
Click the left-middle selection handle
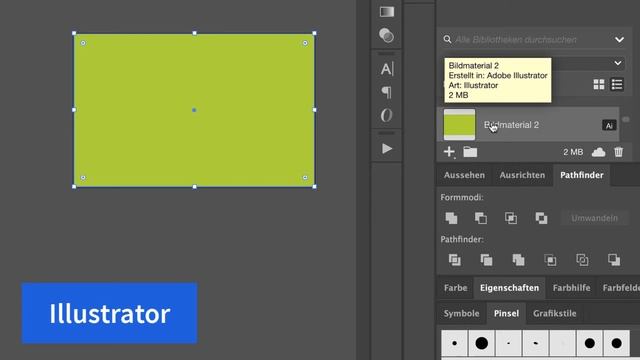pos(74,110)
